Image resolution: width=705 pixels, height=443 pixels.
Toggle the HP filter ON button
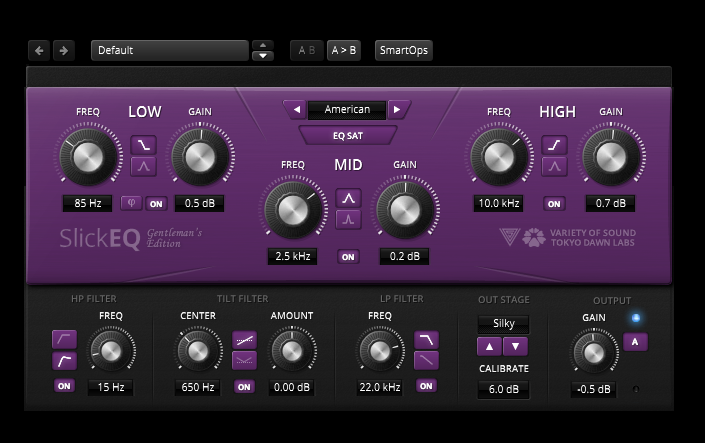click(64, 386)
